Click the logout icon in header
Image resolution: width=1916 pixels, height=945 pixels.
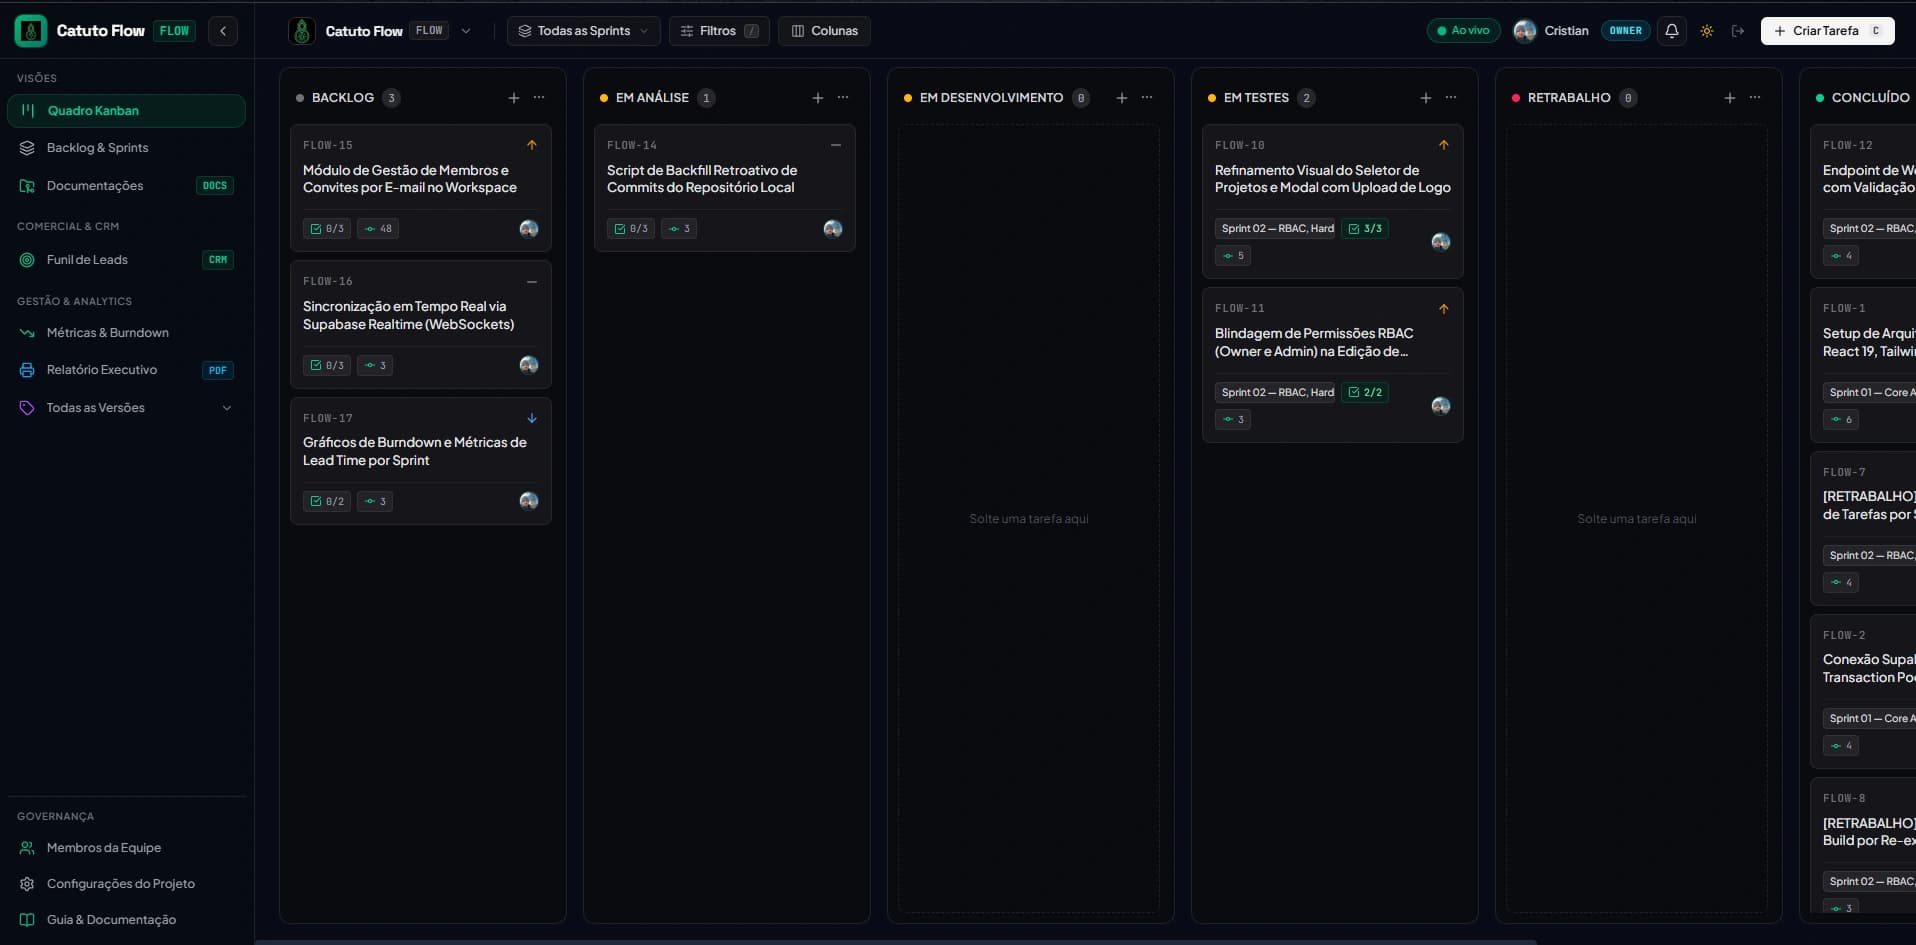pyautogui.click(x=1738, y=31)
